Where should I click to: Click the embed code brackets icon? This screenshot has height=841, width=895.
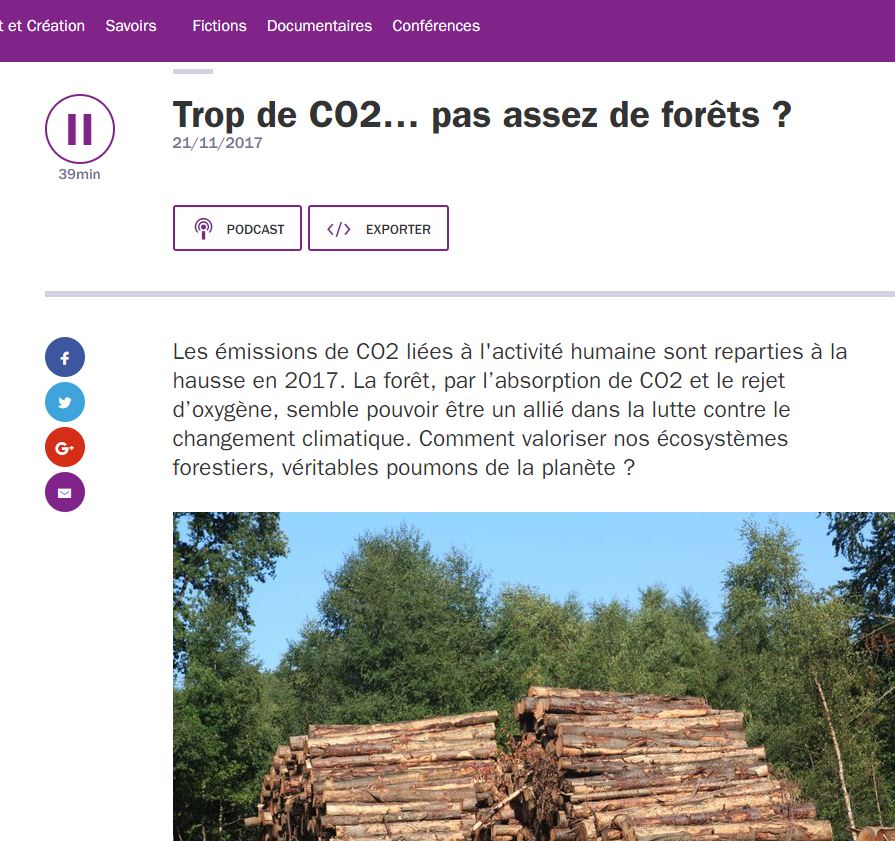pos(338,230)
